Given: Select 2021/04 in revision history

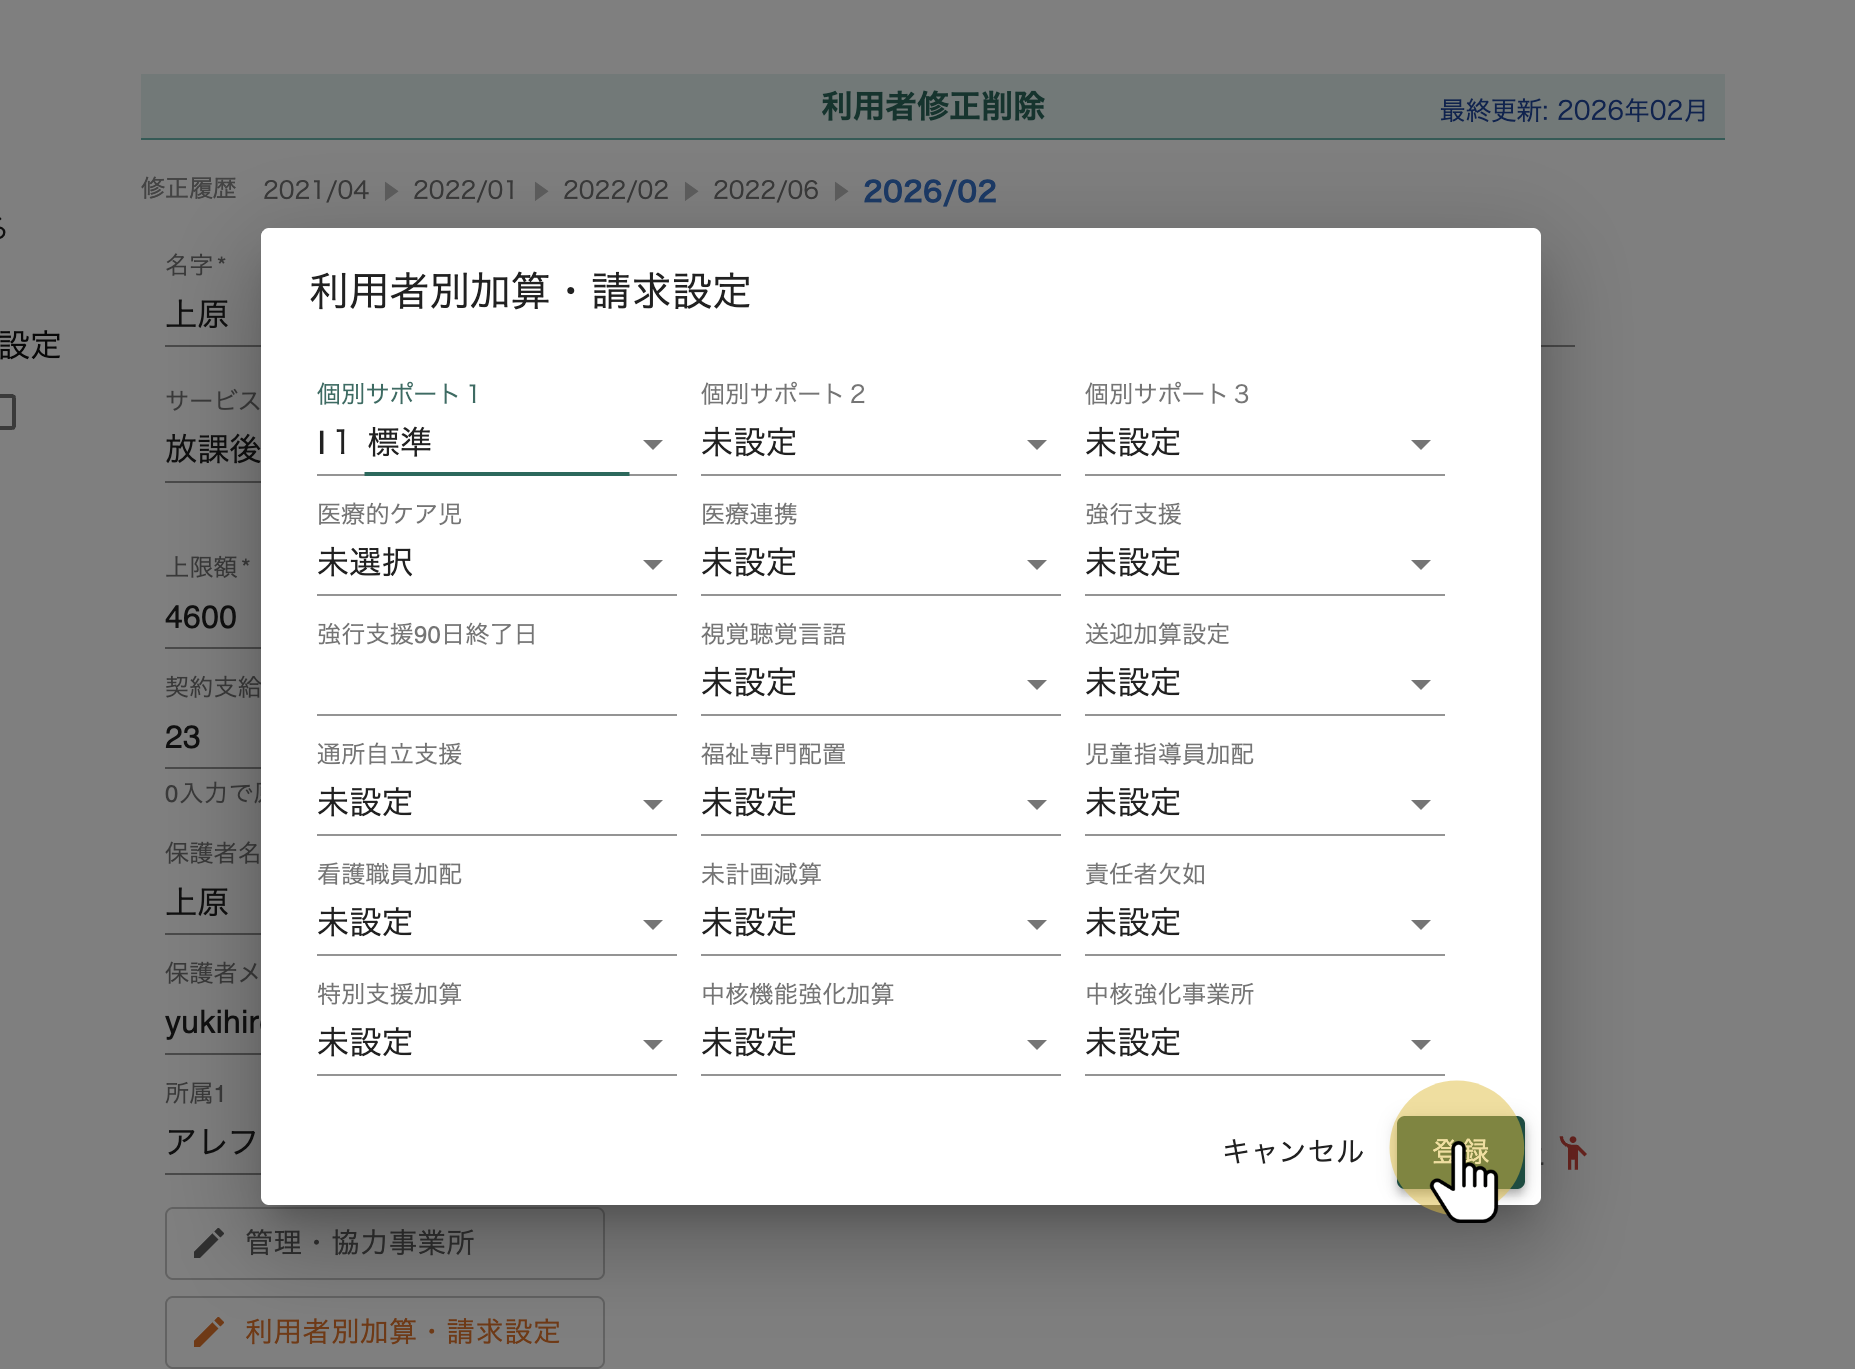Looking at the screenshot, I should (x=315, y=190).
